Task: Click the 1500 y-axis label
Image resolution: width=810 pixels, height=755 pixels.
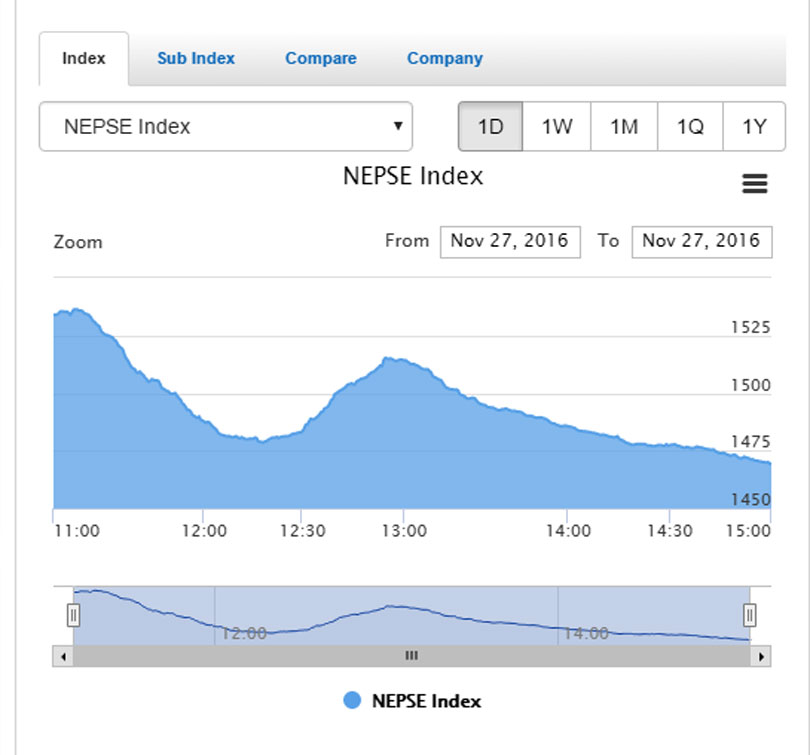Action: (x=751, y=385)
